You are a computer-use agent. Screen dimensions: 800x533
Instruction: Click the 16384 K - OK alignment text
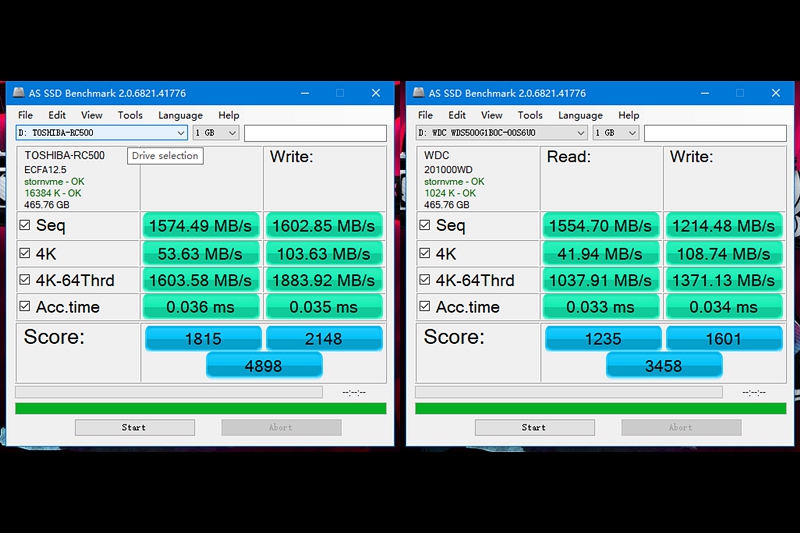53,193
